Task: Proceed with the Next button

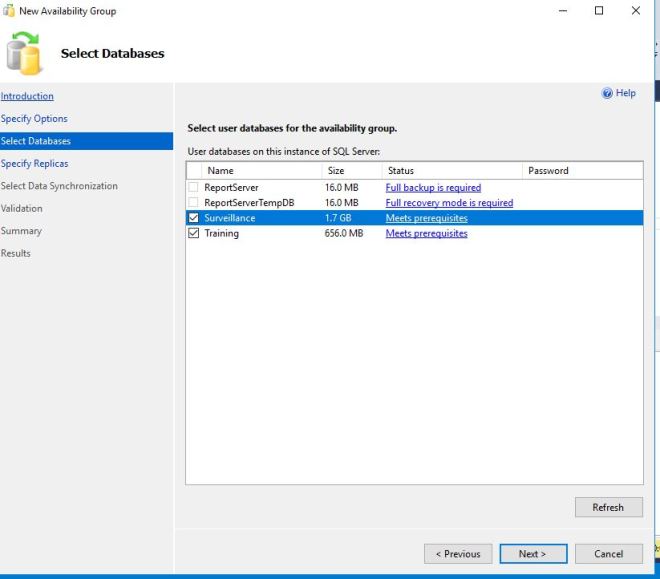Action: click(533, 554)
